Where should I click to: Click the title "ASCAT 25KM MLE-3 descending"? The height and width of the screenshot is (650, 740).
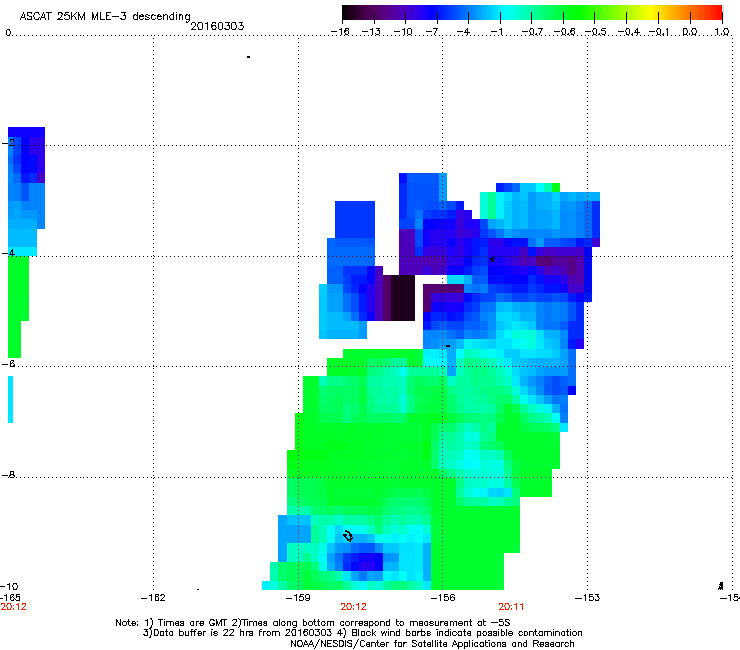[105, 16]
